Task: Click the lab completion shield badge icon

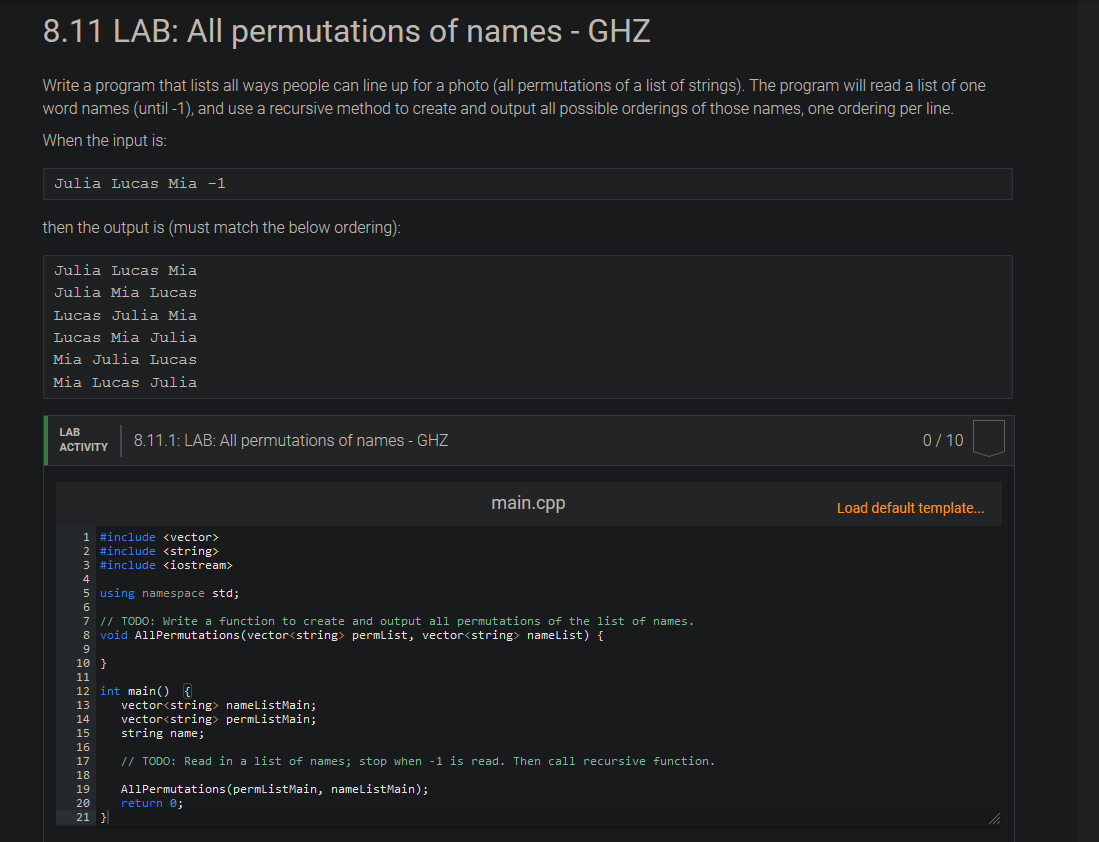Action: tap(988, 438)
